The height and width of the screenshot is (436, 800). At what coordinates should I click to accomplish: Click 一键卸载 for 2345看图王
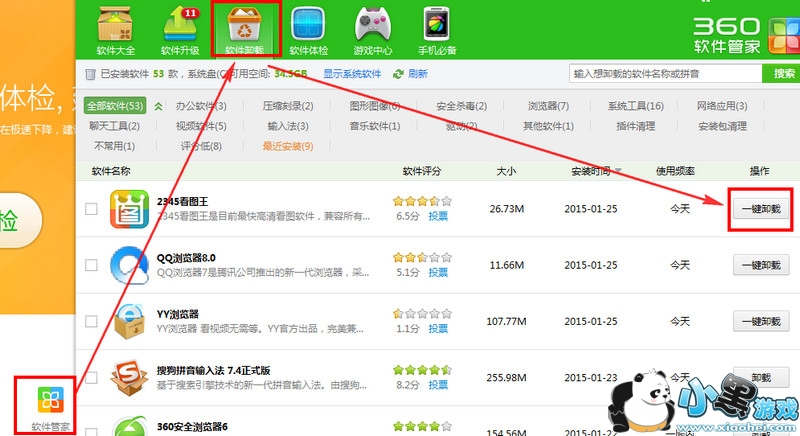click(x=761, y=209)
